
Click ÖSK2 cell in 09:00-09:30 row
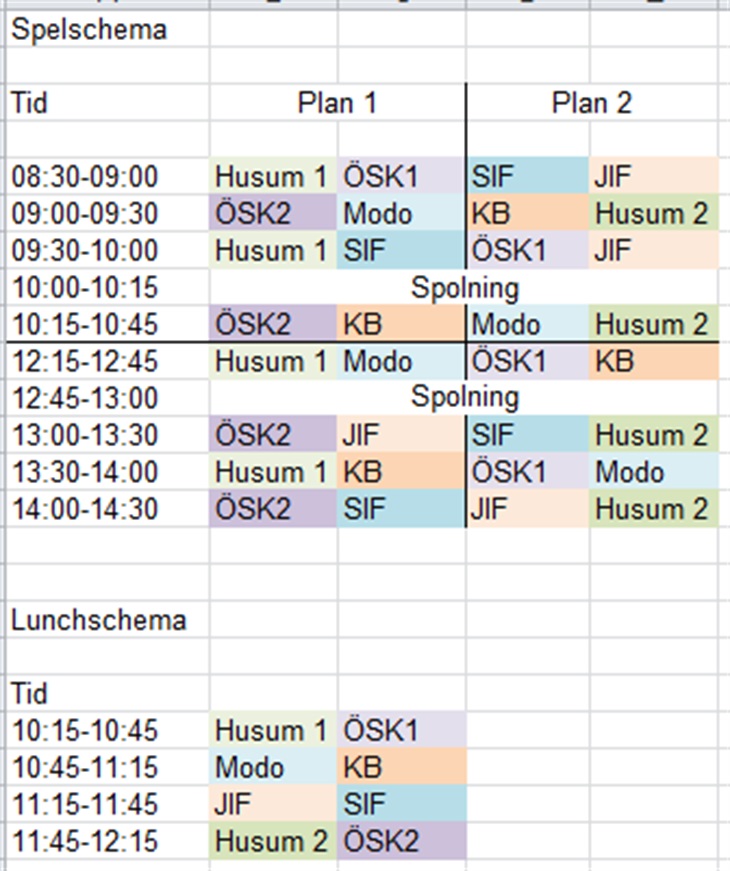point(273,213)
